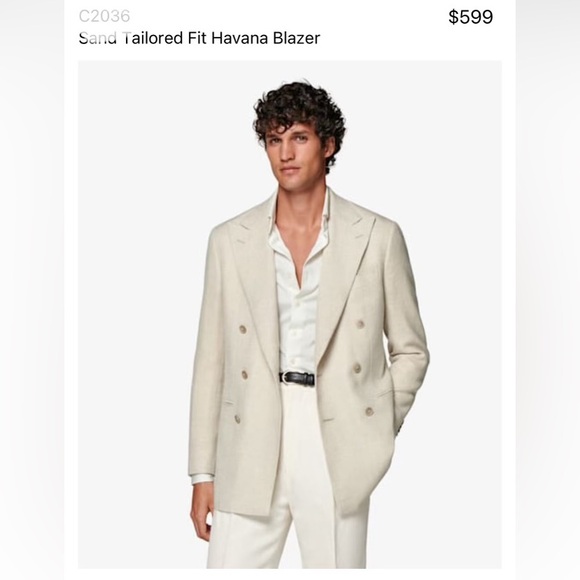Open the blazer product photo
This screenshot has height=580, width=580.
tap(290, 314)
